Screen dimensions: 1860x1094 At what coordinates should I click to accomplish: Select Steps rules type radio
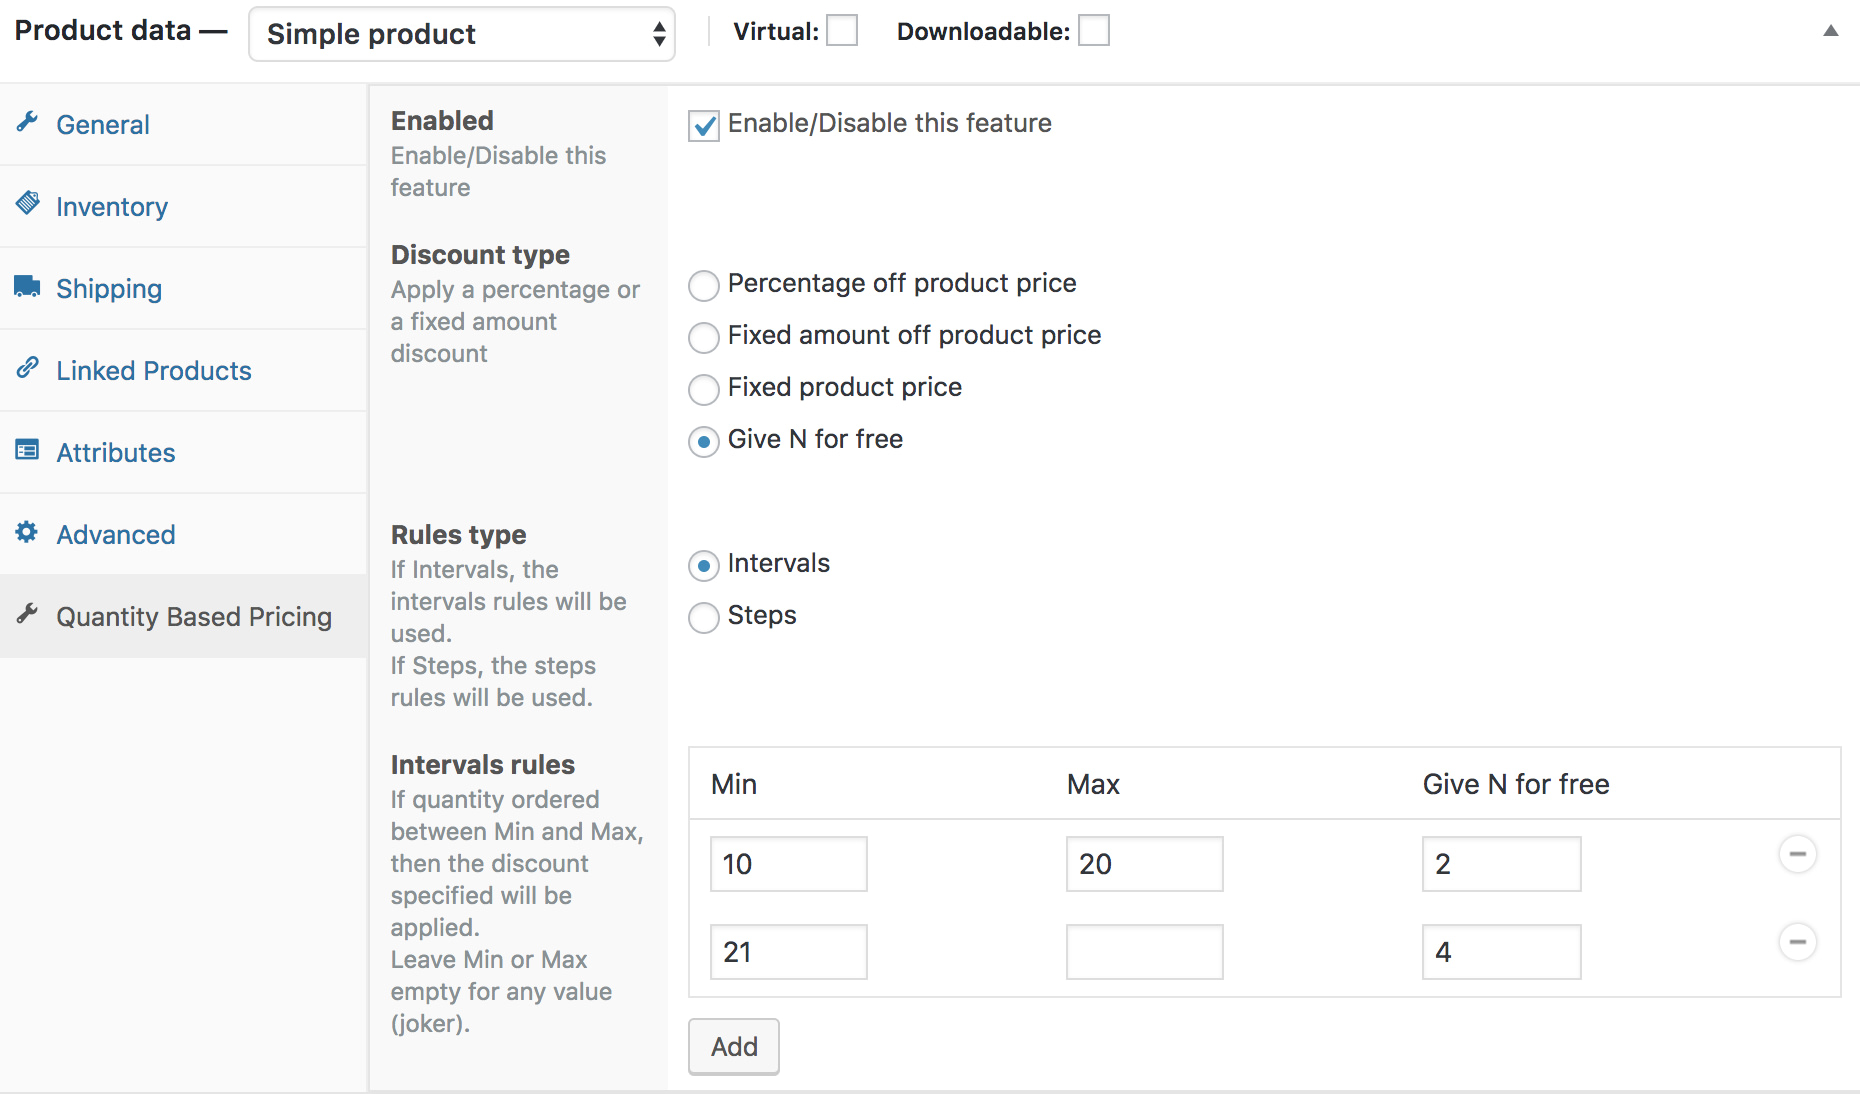(x=704, y=617)
